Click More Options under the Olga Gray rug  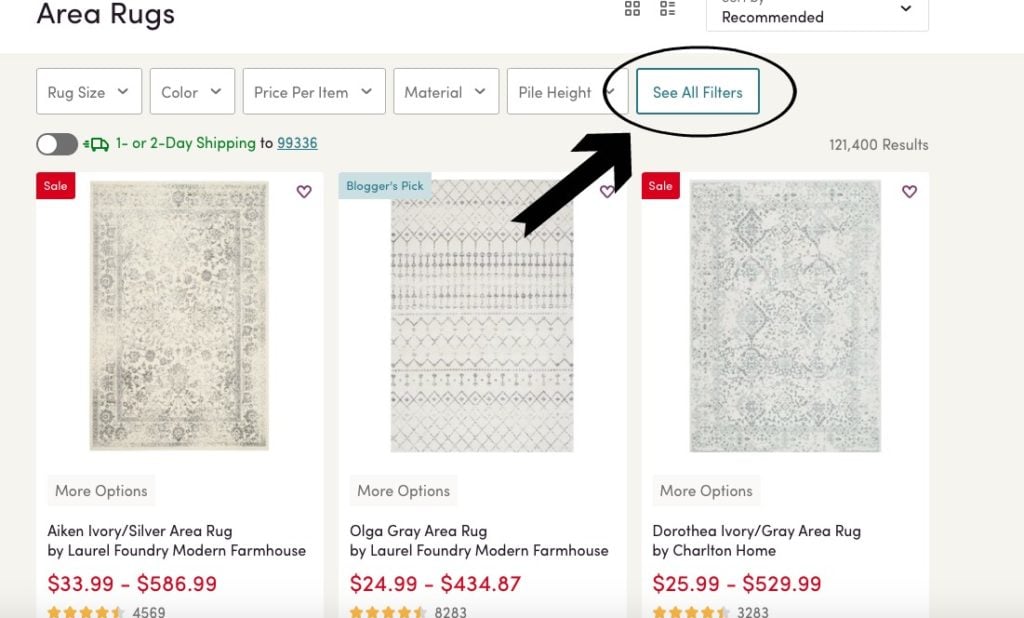pyautogui.click(x=404, y=491)
